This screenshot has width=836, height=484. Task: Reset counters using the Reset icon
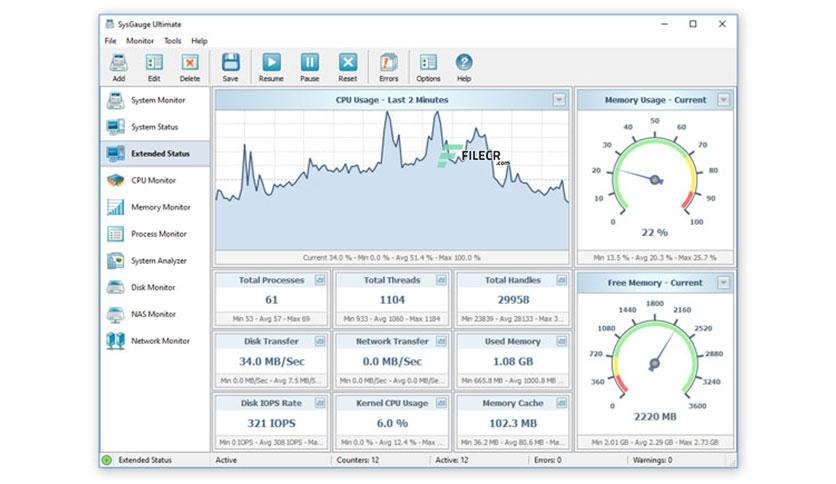(348, 63)
